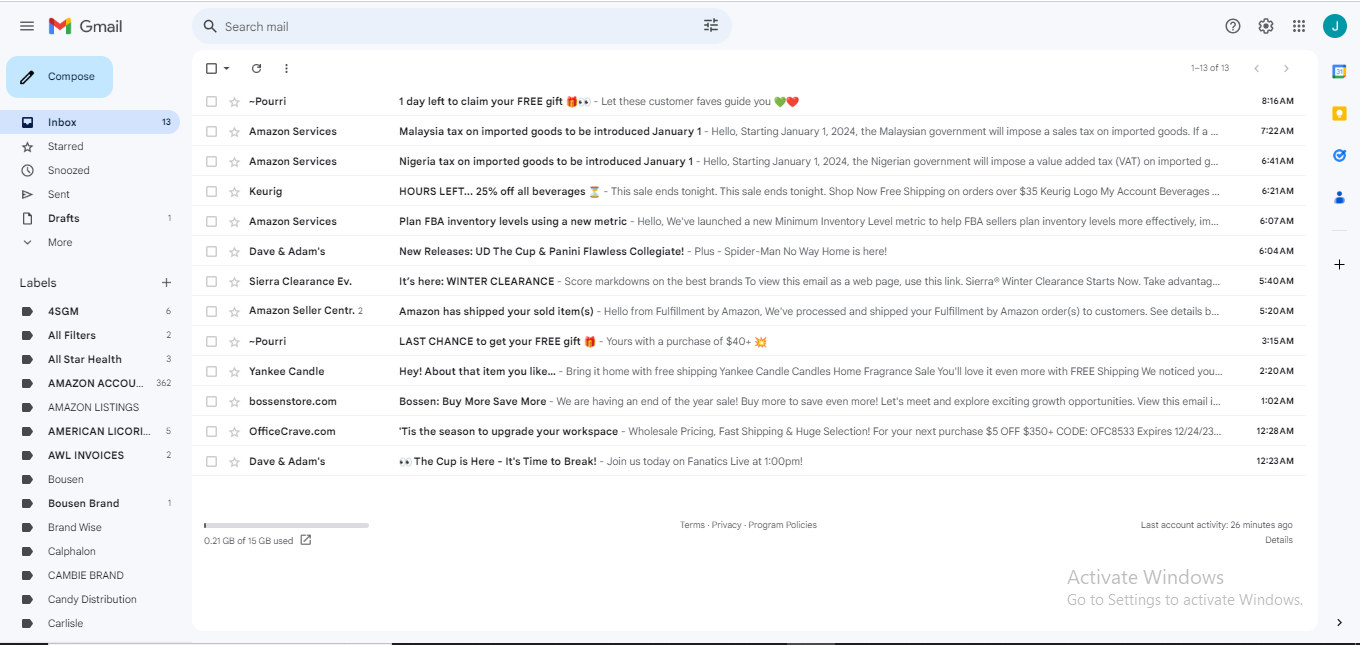The height and width of the screenshot is (645, 1360).
Task: Open Amazon has shipped your sold item email
Action: click(x=749, y=311)
